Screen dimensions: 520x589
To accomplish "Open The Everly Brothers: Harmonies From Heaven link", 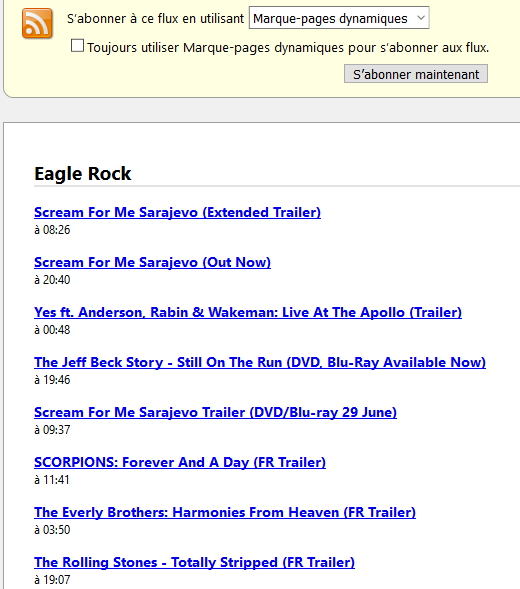I will pyautogui.click(x=225, y=512).
